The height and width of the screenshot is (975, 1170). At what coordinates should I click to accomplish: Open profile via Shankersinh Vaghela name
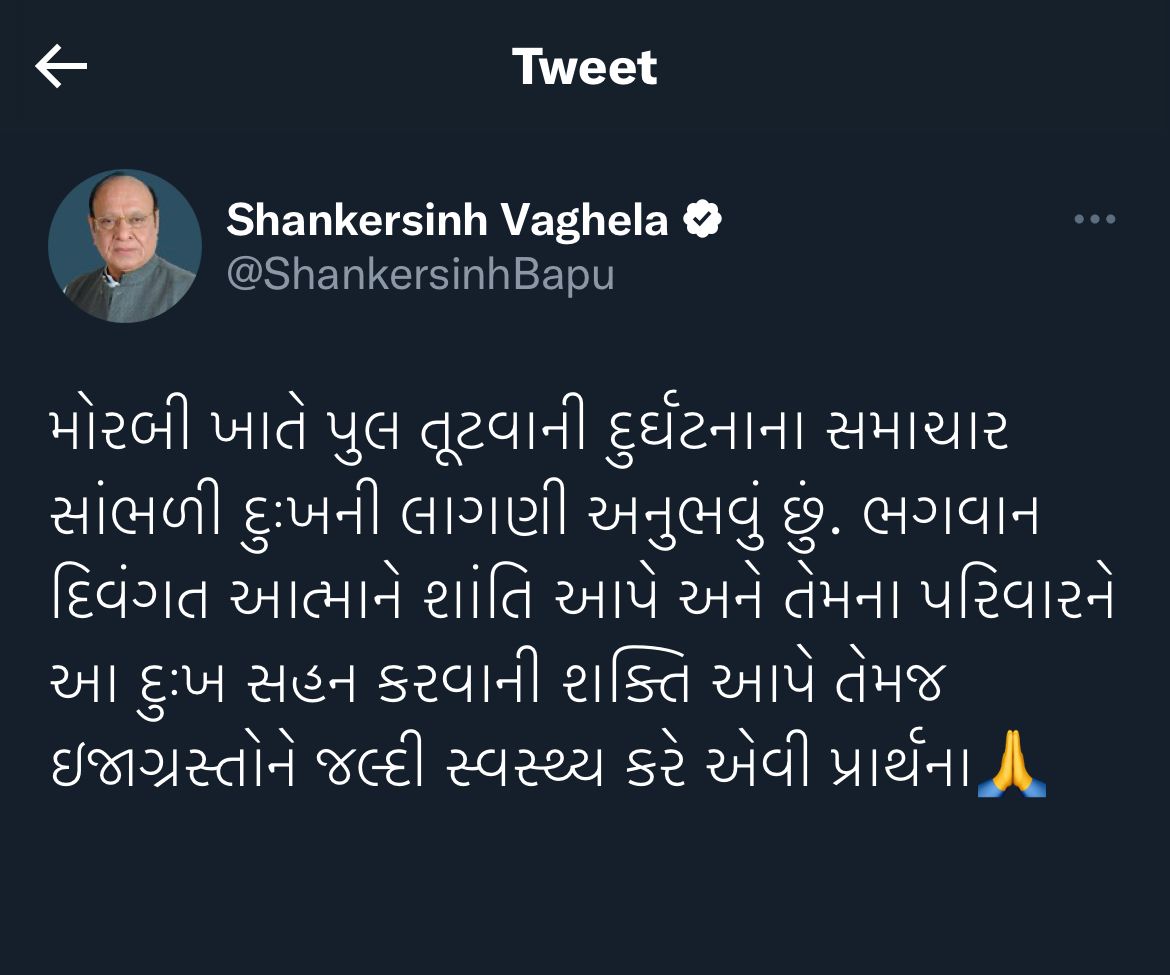(x=447, y=220)
